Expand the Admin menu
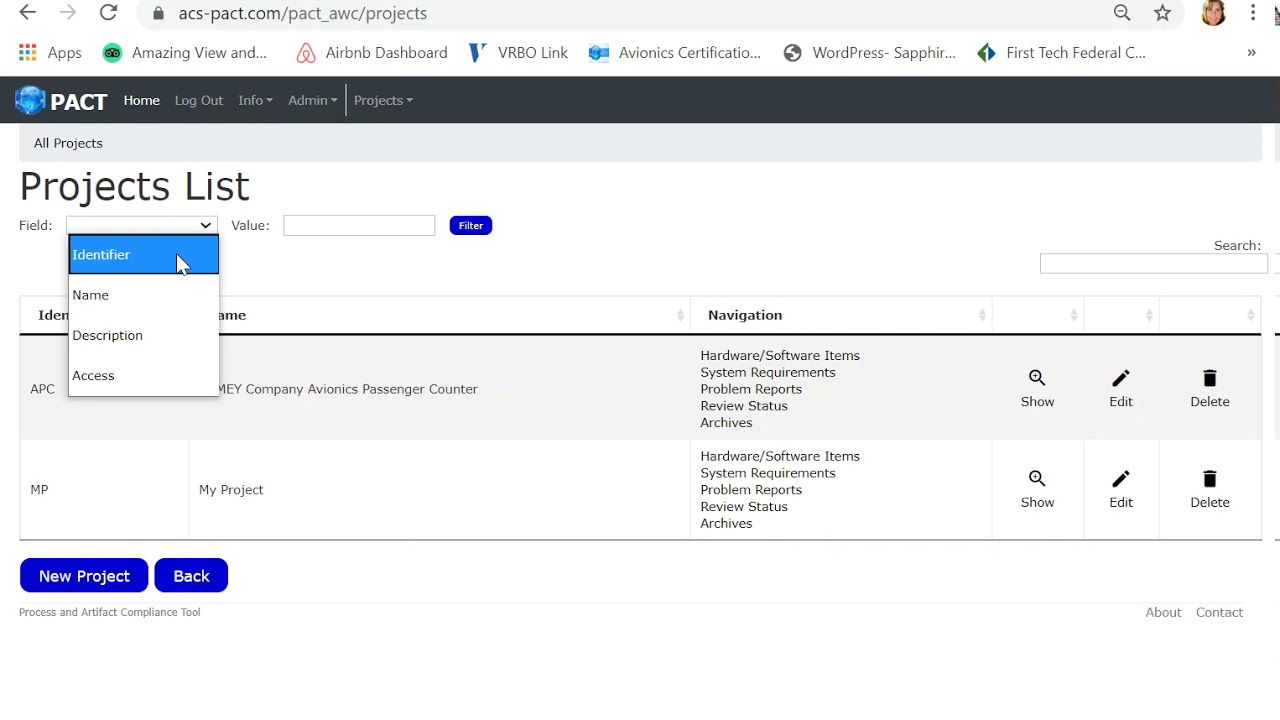Viewport: 1280px width, 720px height. tap(312, 100)
